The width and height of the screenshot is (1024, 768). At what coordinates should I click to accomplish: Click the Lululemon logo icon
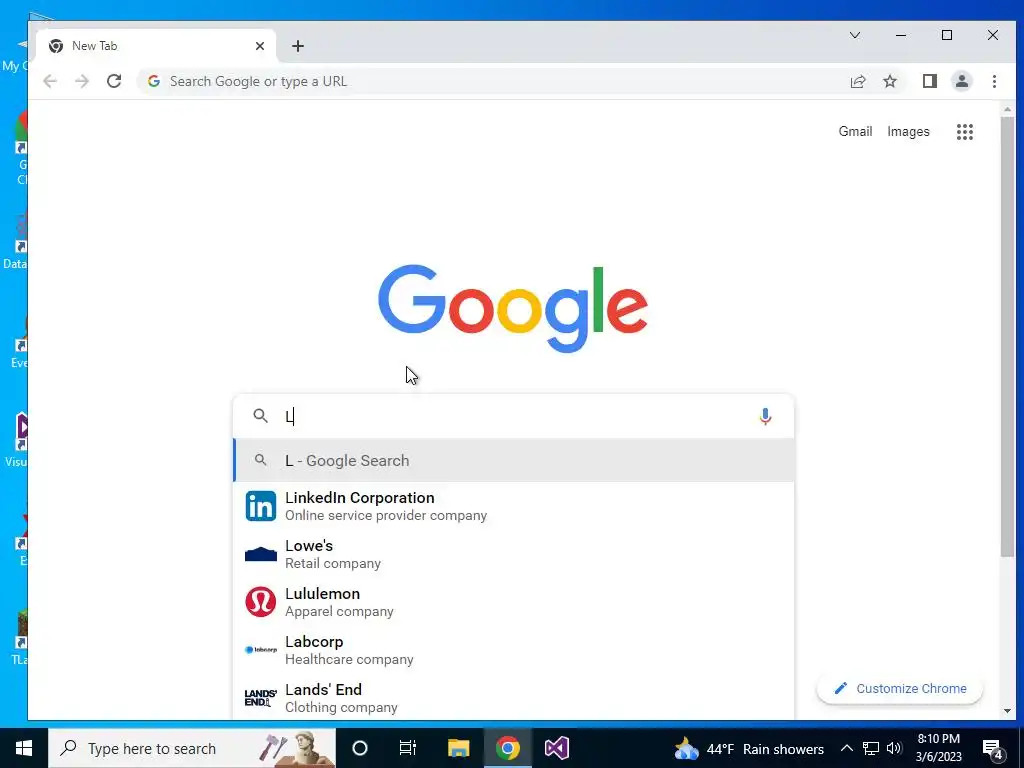(261, 602)
